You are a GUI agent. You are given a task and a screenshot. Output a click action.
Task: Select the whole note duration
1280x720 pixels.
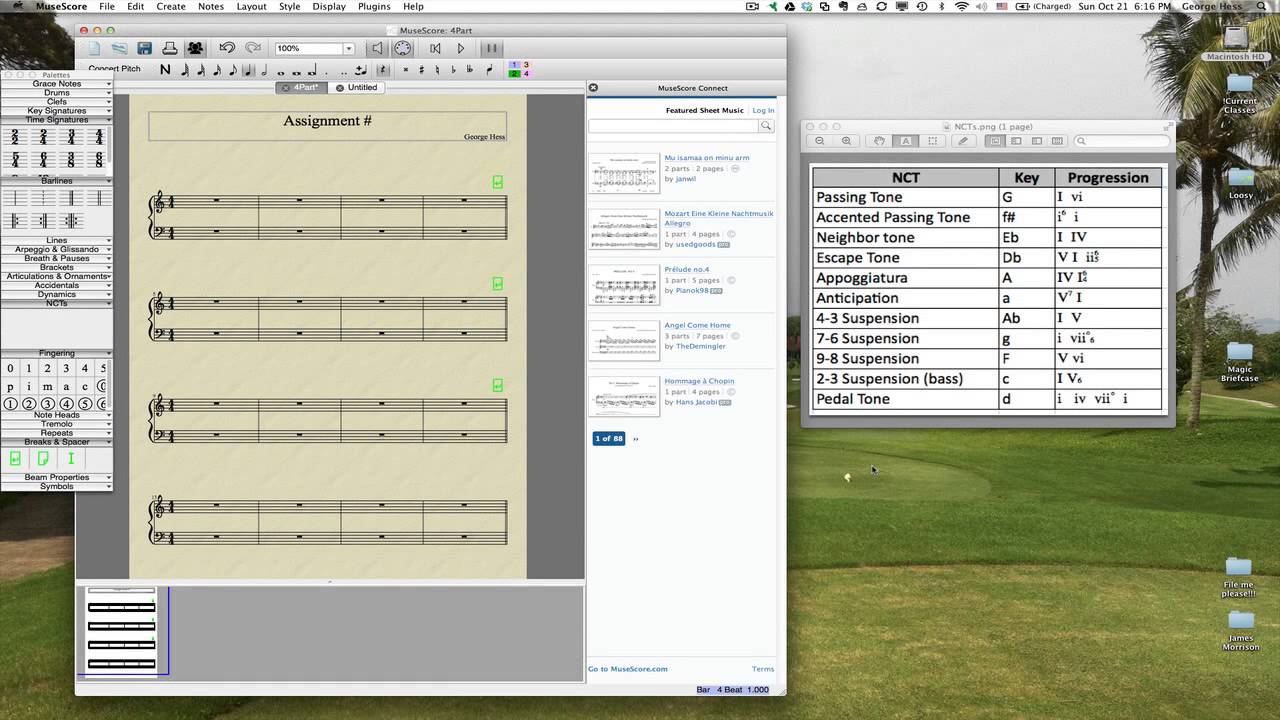[280, 72]
